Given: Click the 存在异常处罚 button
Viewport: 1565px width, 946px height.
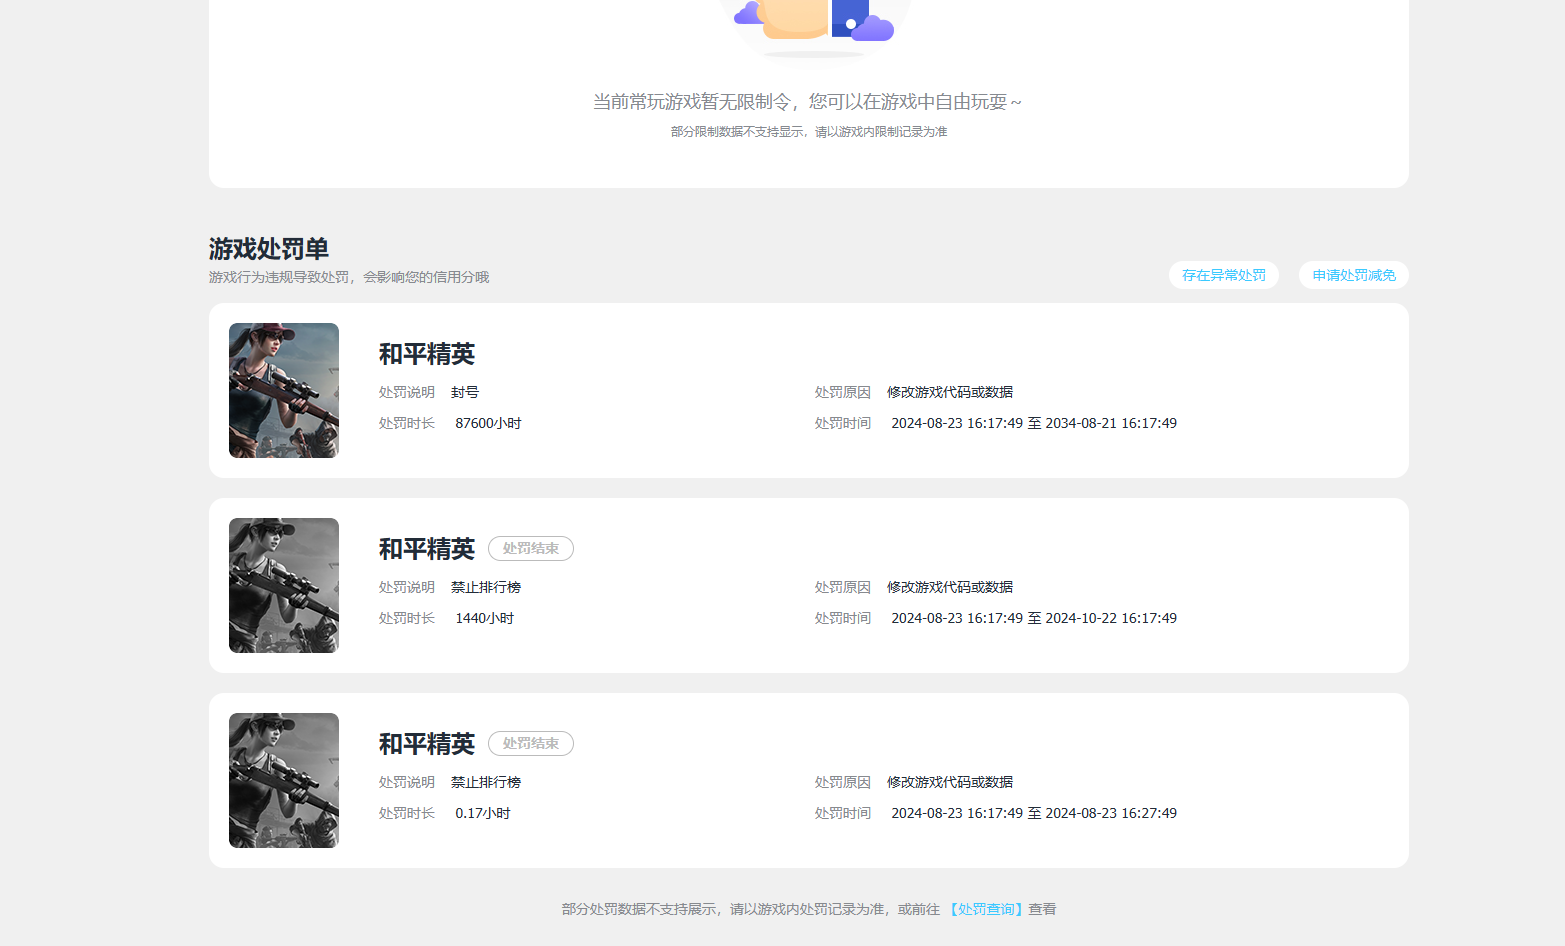Looking at the screenshot, I should tap(1223, 275).
